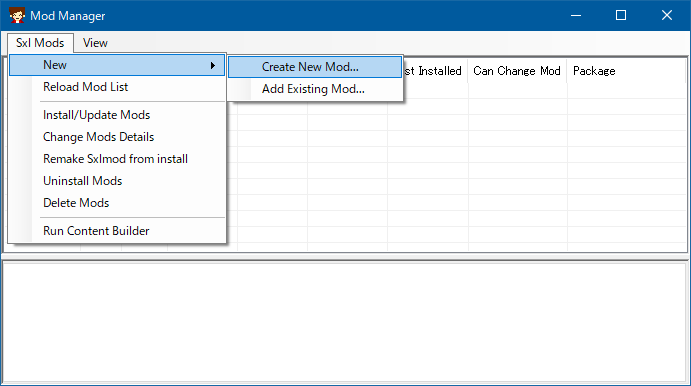Close the Mod Manager window
The height and width of the screenshot is (386, 691).
tap(667, 15)
